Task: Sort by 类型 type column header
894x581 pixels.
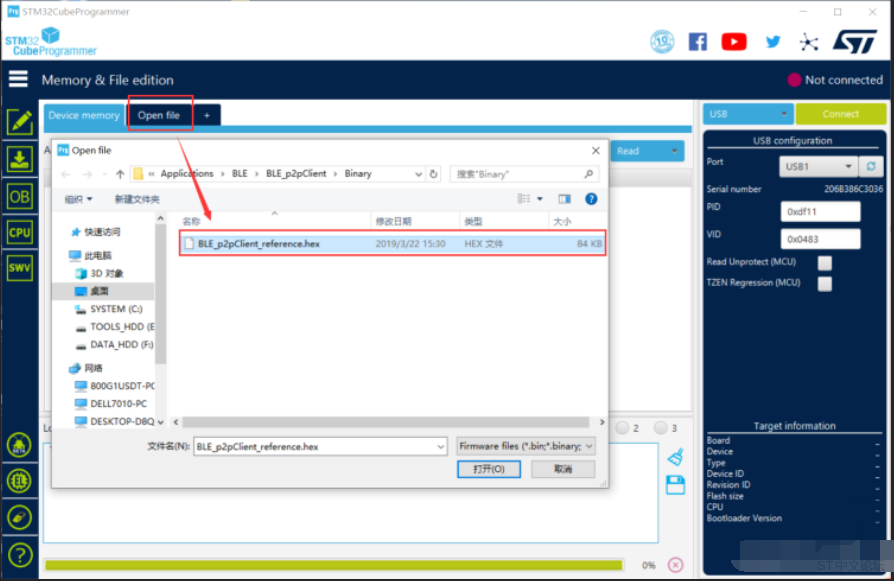Action: tap(504, 221)
